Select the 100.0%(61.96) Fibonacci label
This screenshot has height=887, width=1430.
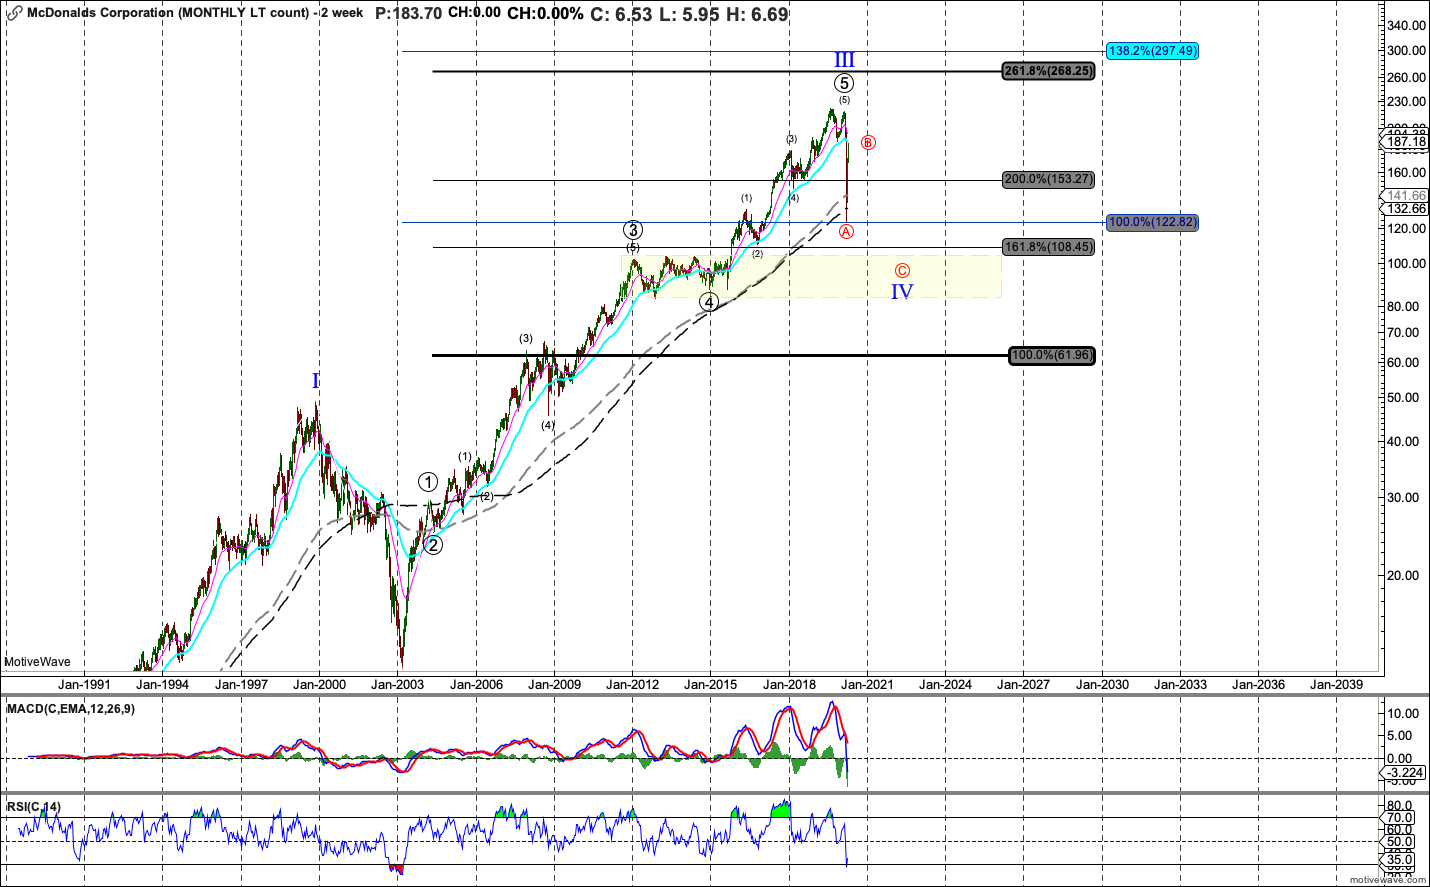pyautogui.click(x=1052, y=355)
